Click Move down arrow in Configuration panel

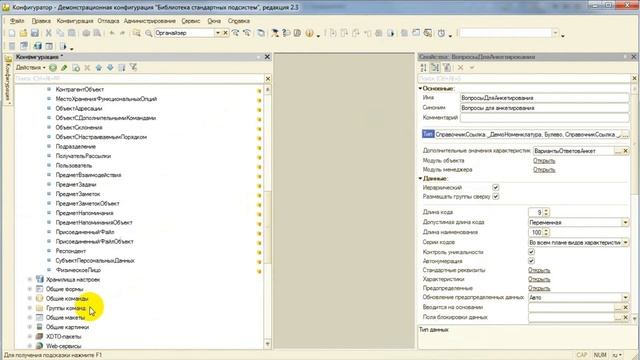click(x=110, y=68)
